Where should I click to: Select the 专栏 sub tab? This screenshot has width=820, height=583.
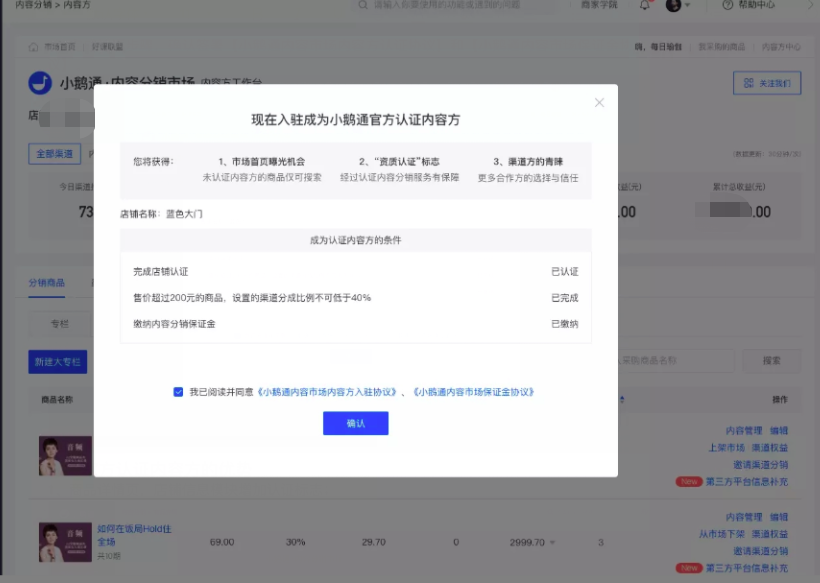(x=60, y=324)
